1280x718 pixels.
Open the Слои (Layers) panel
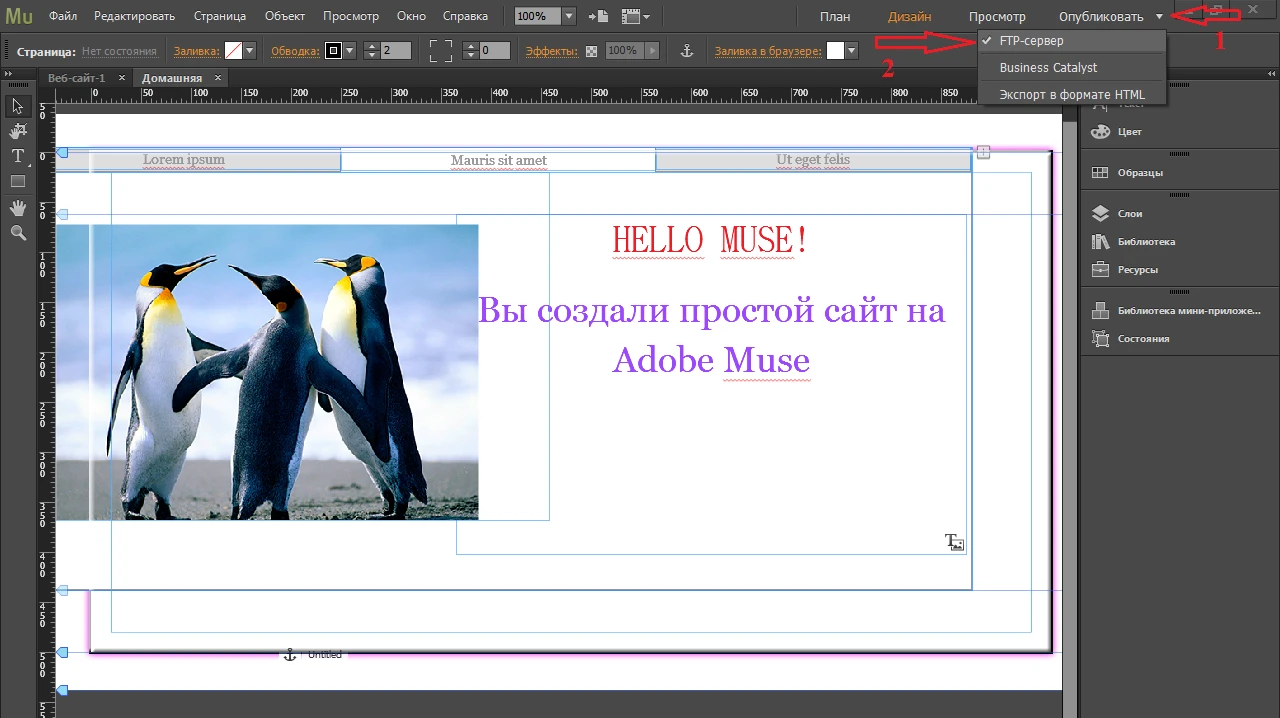click(x=1130, y=213)
